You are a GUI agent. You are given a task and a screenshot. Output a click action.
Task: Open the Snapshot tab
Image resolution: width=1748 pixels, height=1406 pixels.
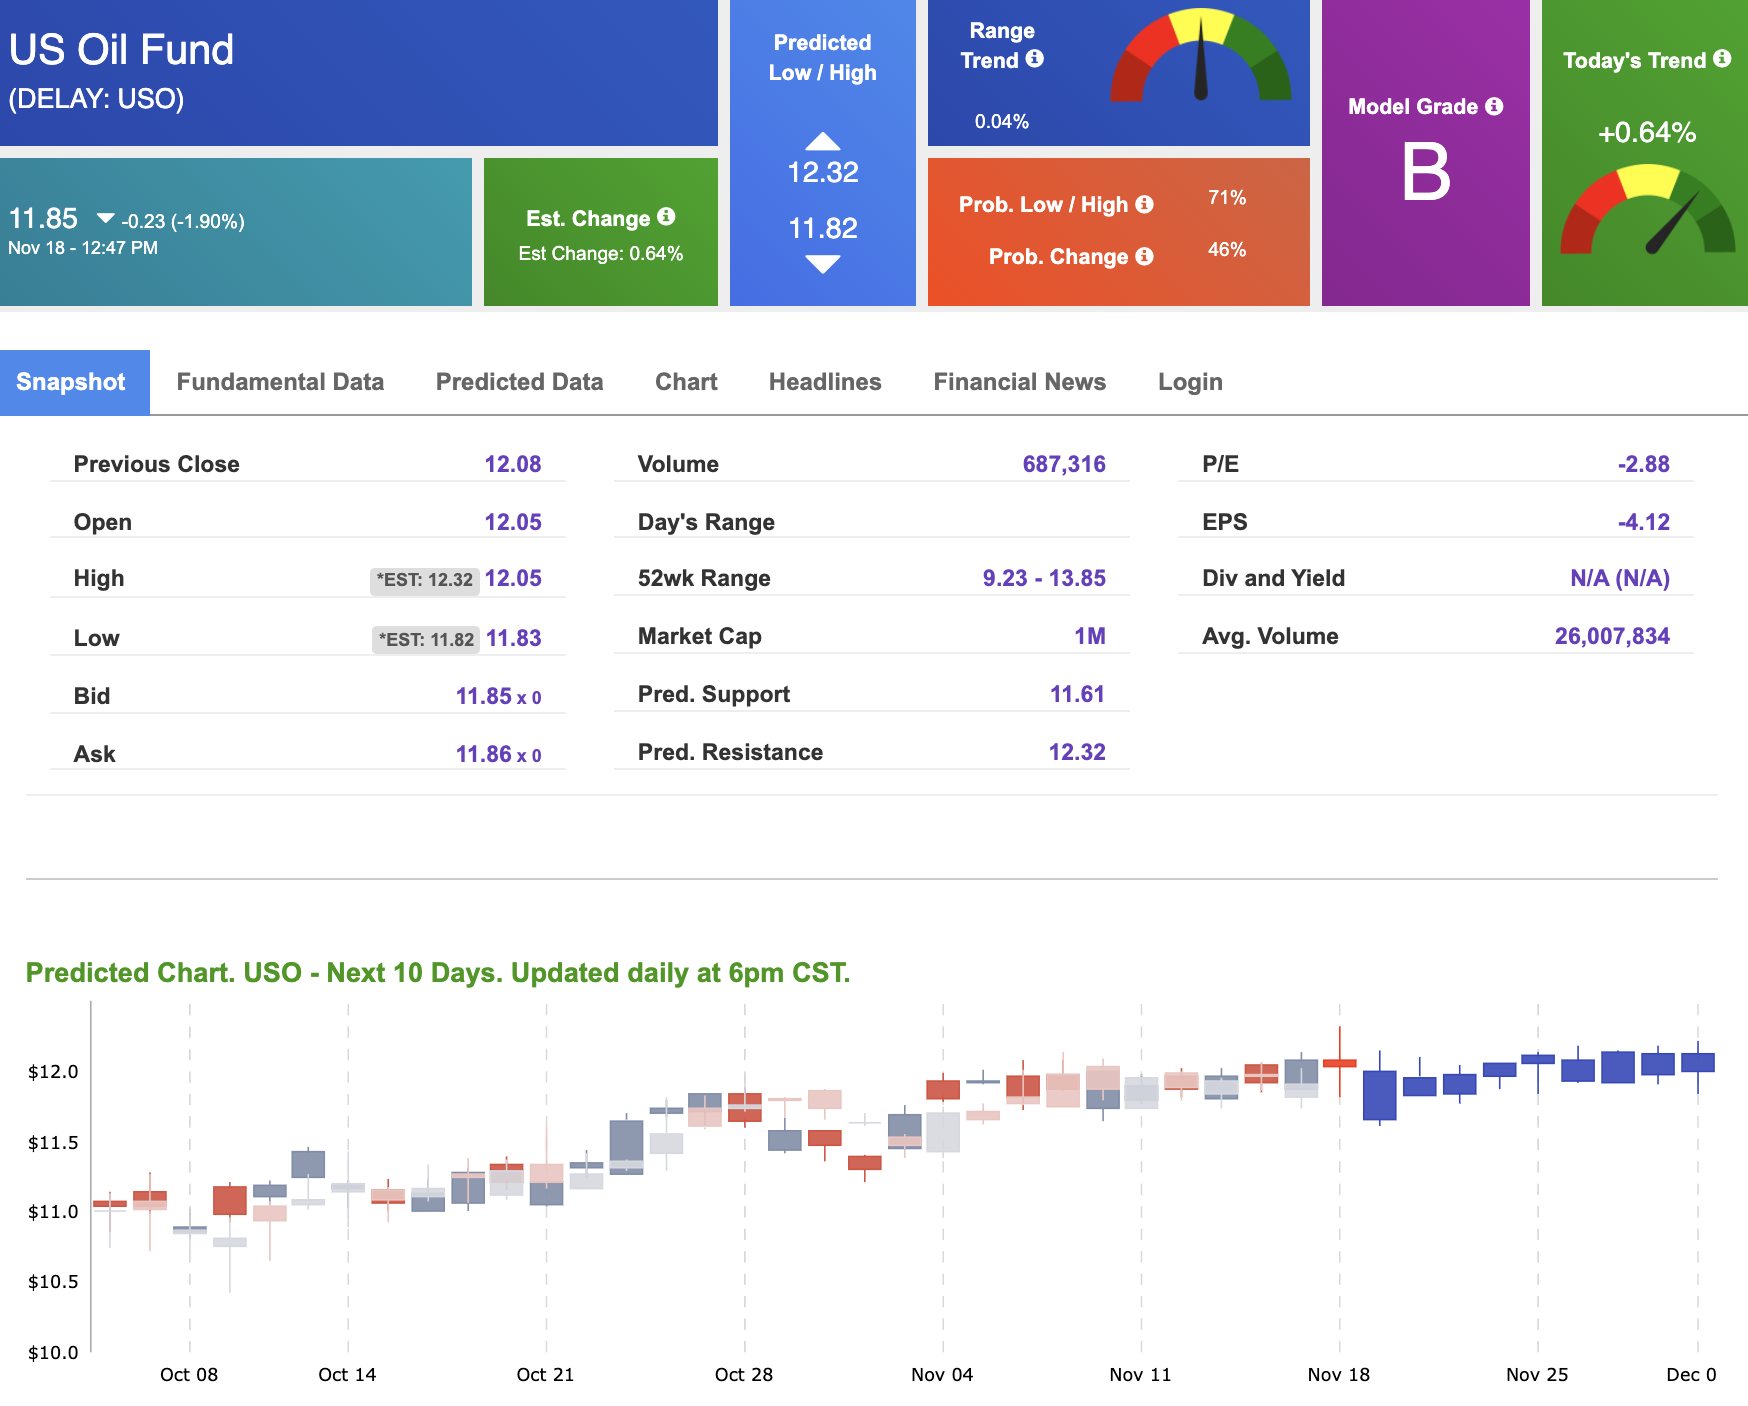pos(75,382)
